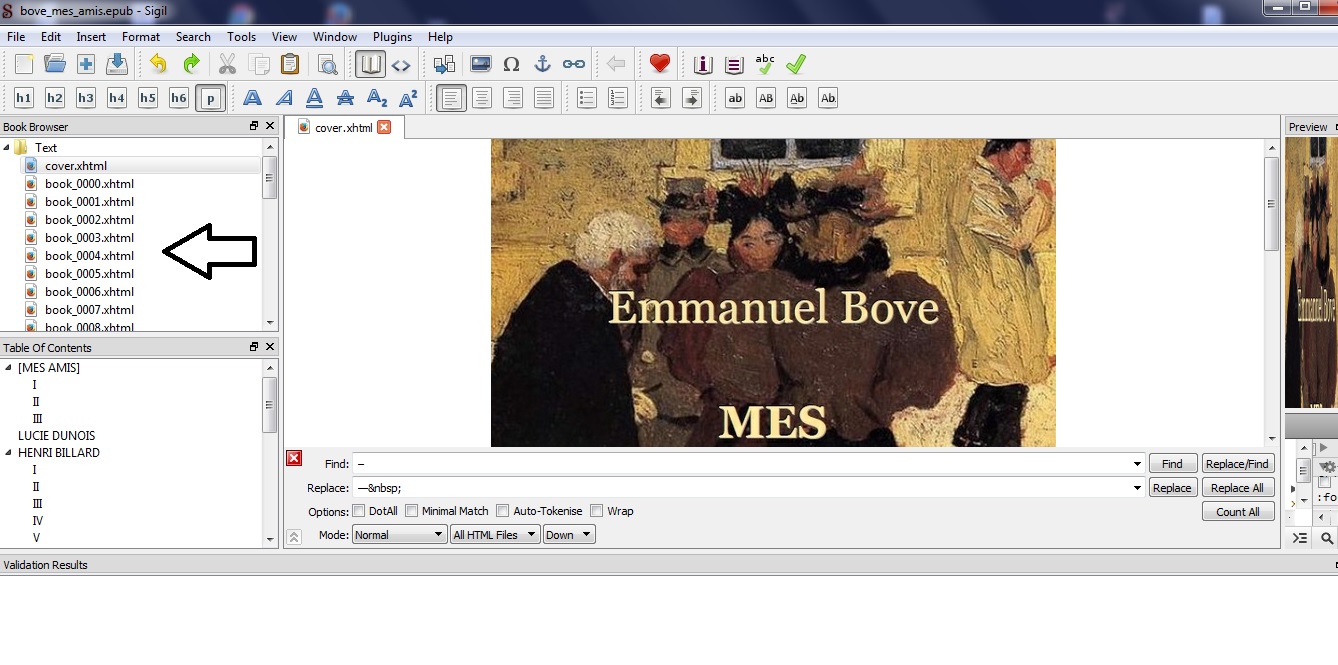Collapse HENRI BILLARD TOC entry
This screenshot has width=1338, height=665.
pos(7,453)
